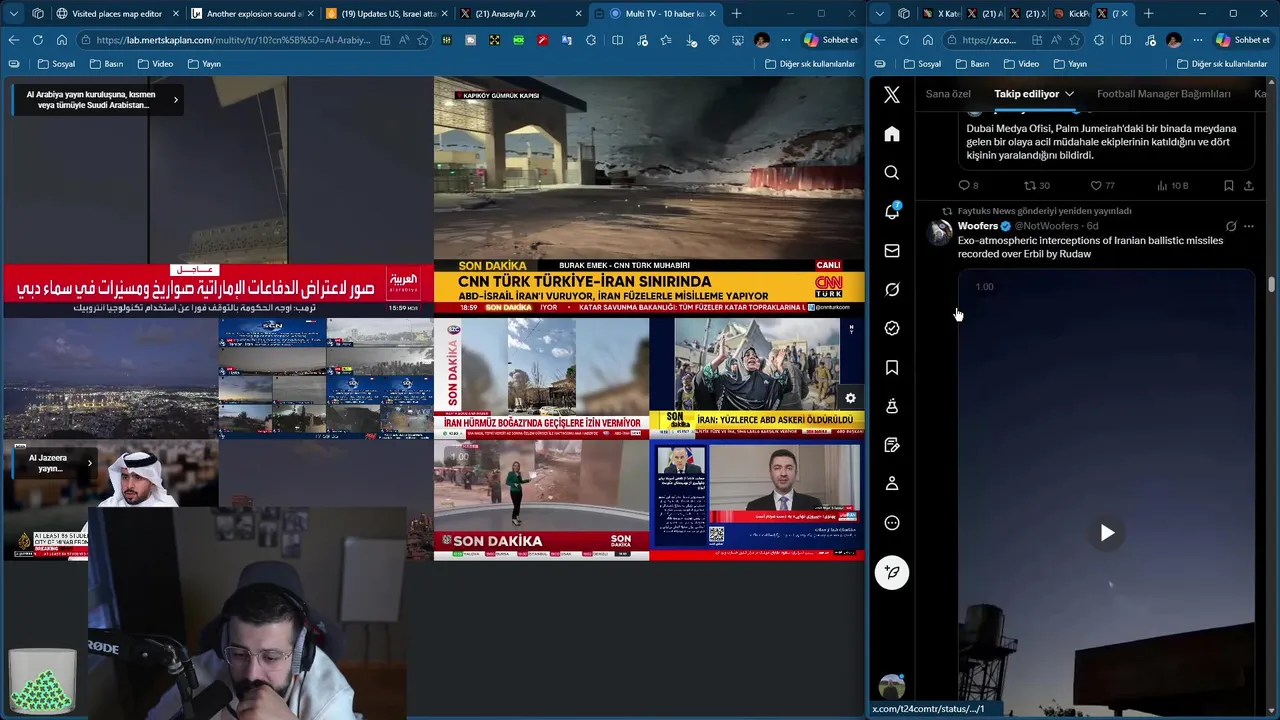Favorite the X page star icon
This screenshot has height=720, width=1280.
[x=1075, y=40]
